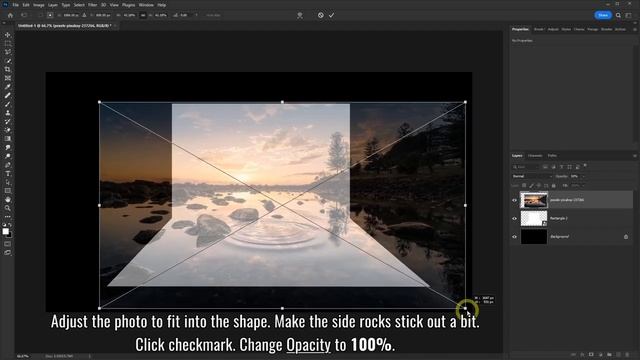Viewport: 640px width, 360px height.
Task: Hide the Background layer
Action: (x=514, y=237)
